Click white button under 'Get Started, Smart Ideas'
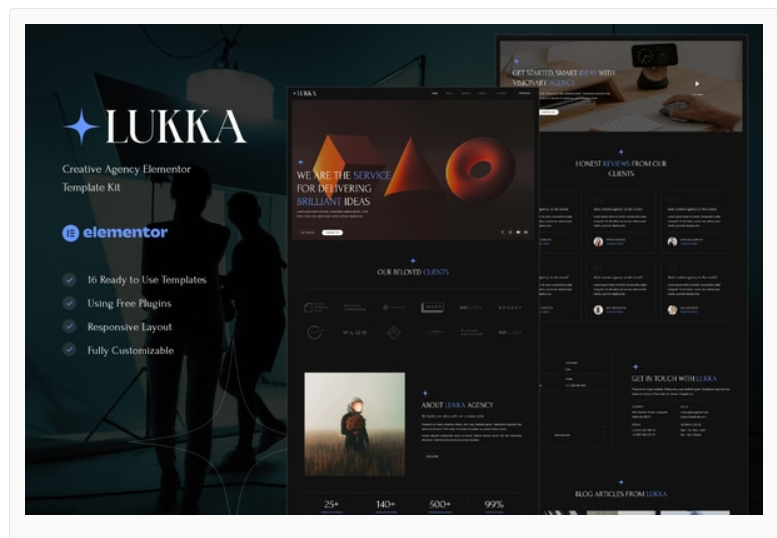This screenshot has height=538, width=777. (x=548, y=112)
